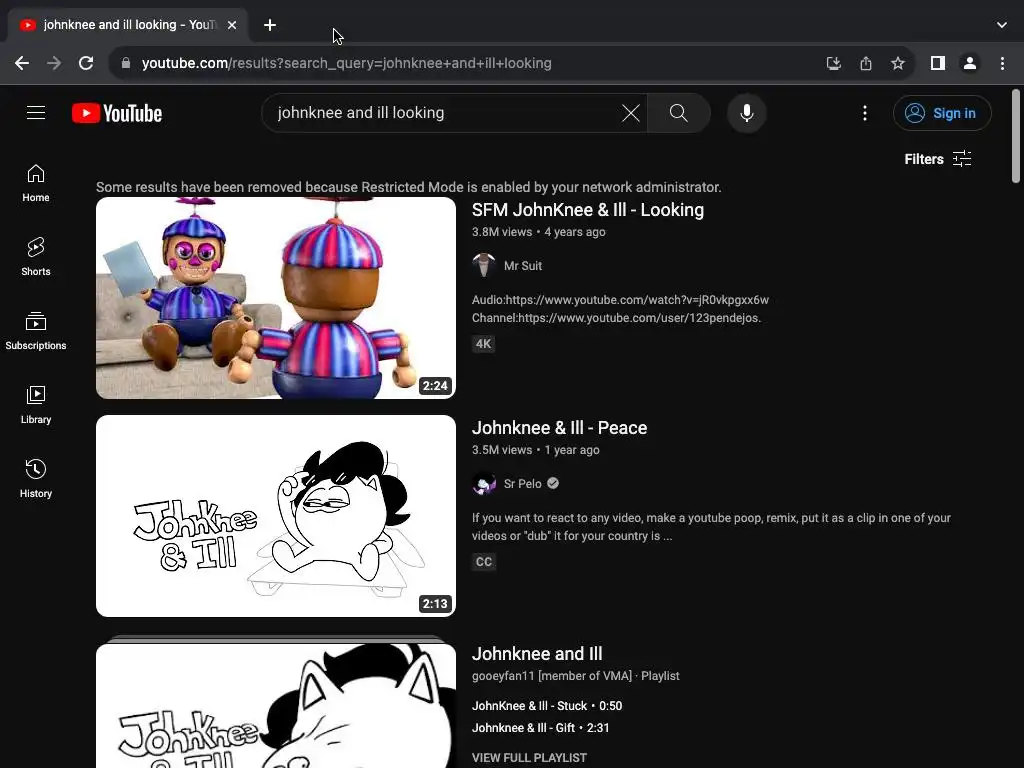
Task: Play Johnknee & Ill - Gift from playlist
Action: coord(540,728)
